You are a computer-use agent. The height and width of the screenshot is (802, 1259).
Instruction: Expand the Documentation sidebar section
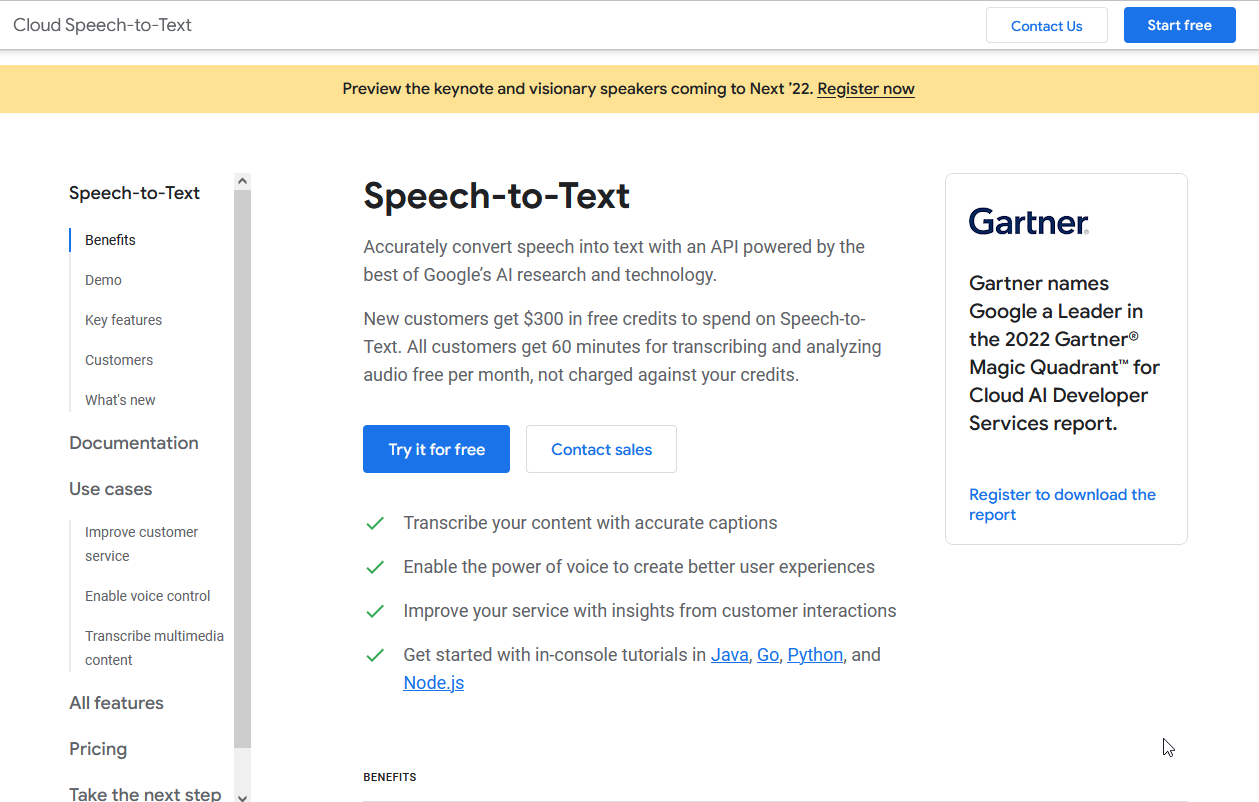tap(134, 443)
